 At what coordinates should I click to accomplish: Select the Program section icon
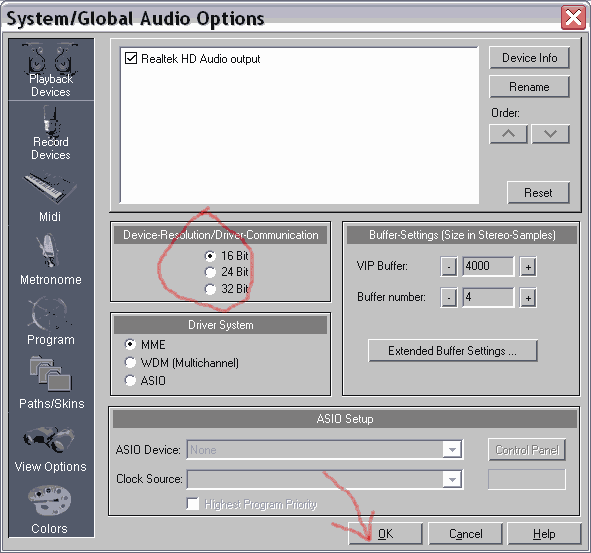click(x=49, y=314)
